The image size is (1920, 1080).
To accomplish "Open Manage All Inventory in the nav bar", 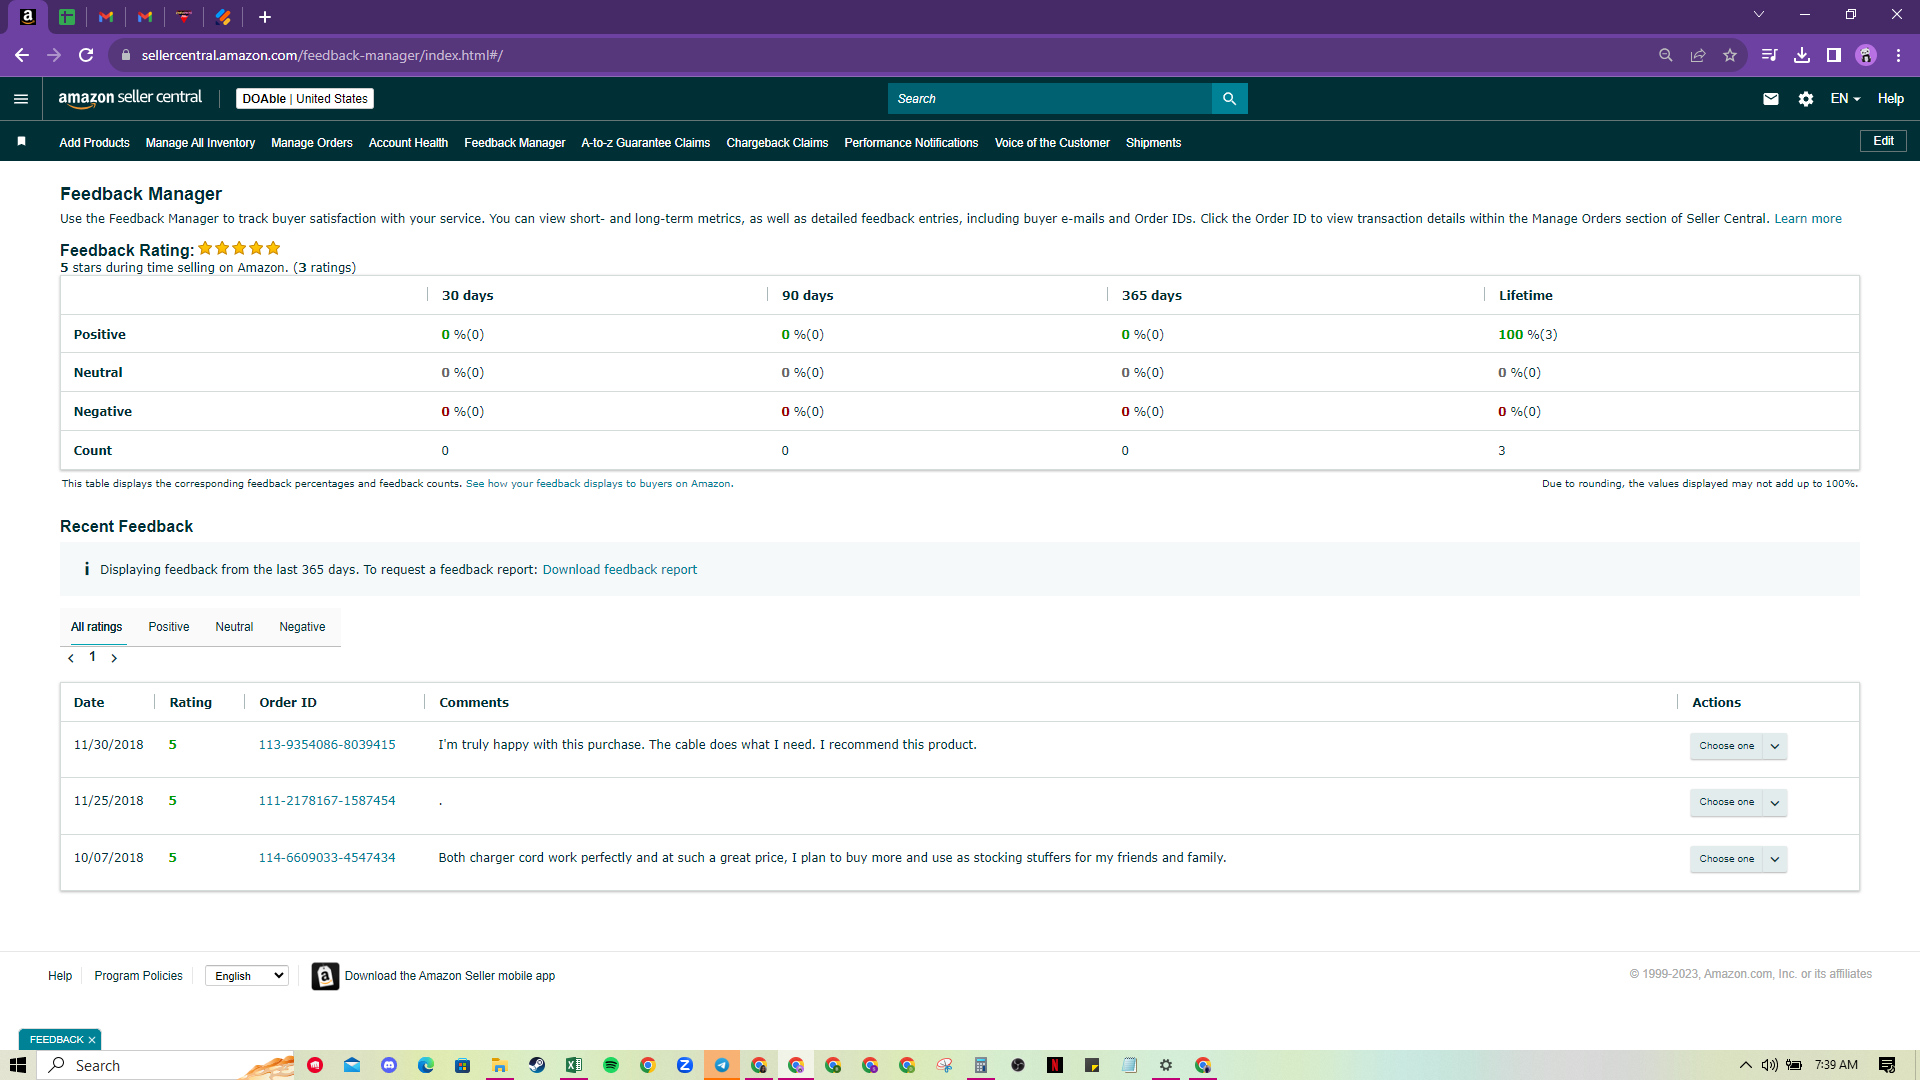I will [200, 143].
